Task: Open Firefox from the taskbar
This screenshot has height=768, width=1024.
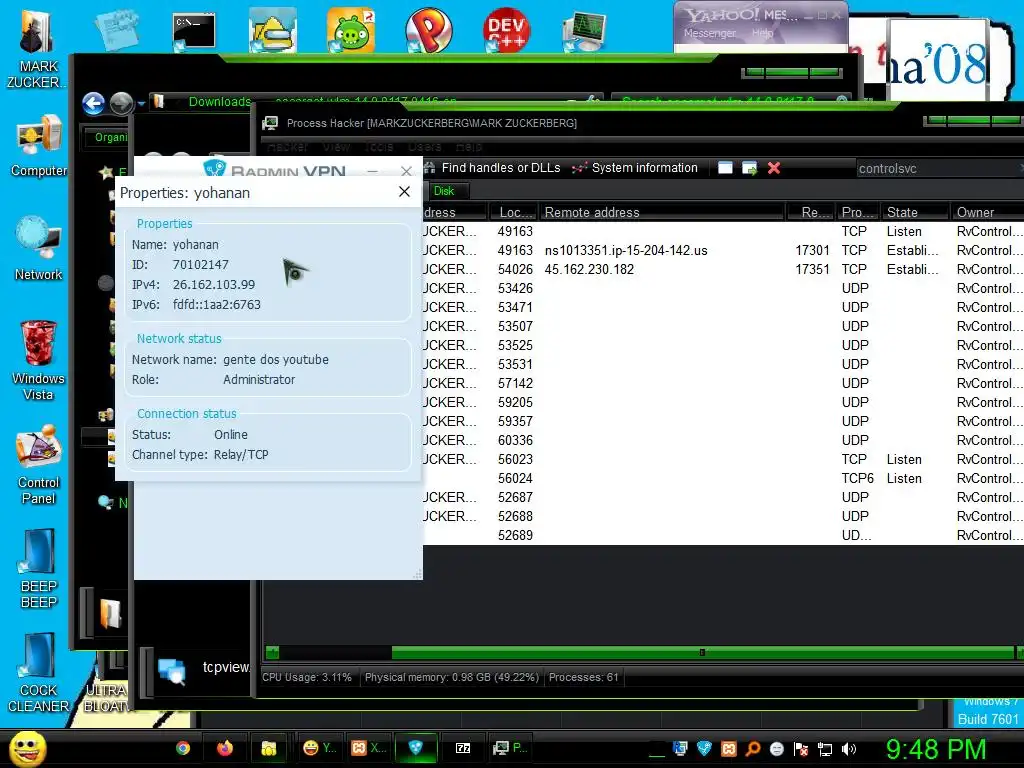Action: pyautogui.click(x=225, y=748)
